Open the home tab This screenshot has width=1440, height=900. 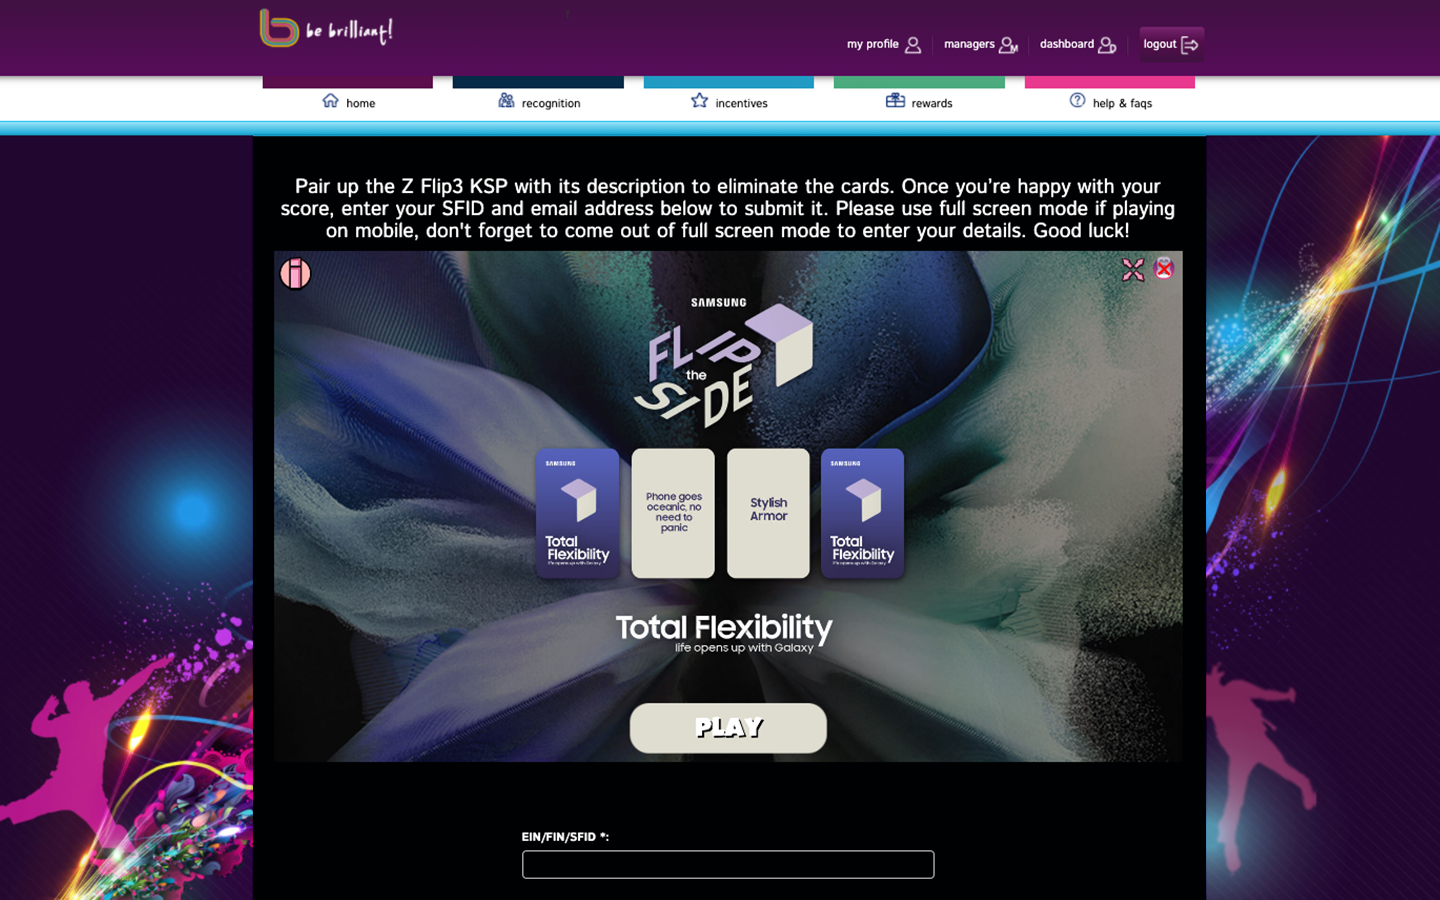click(348, 101)
